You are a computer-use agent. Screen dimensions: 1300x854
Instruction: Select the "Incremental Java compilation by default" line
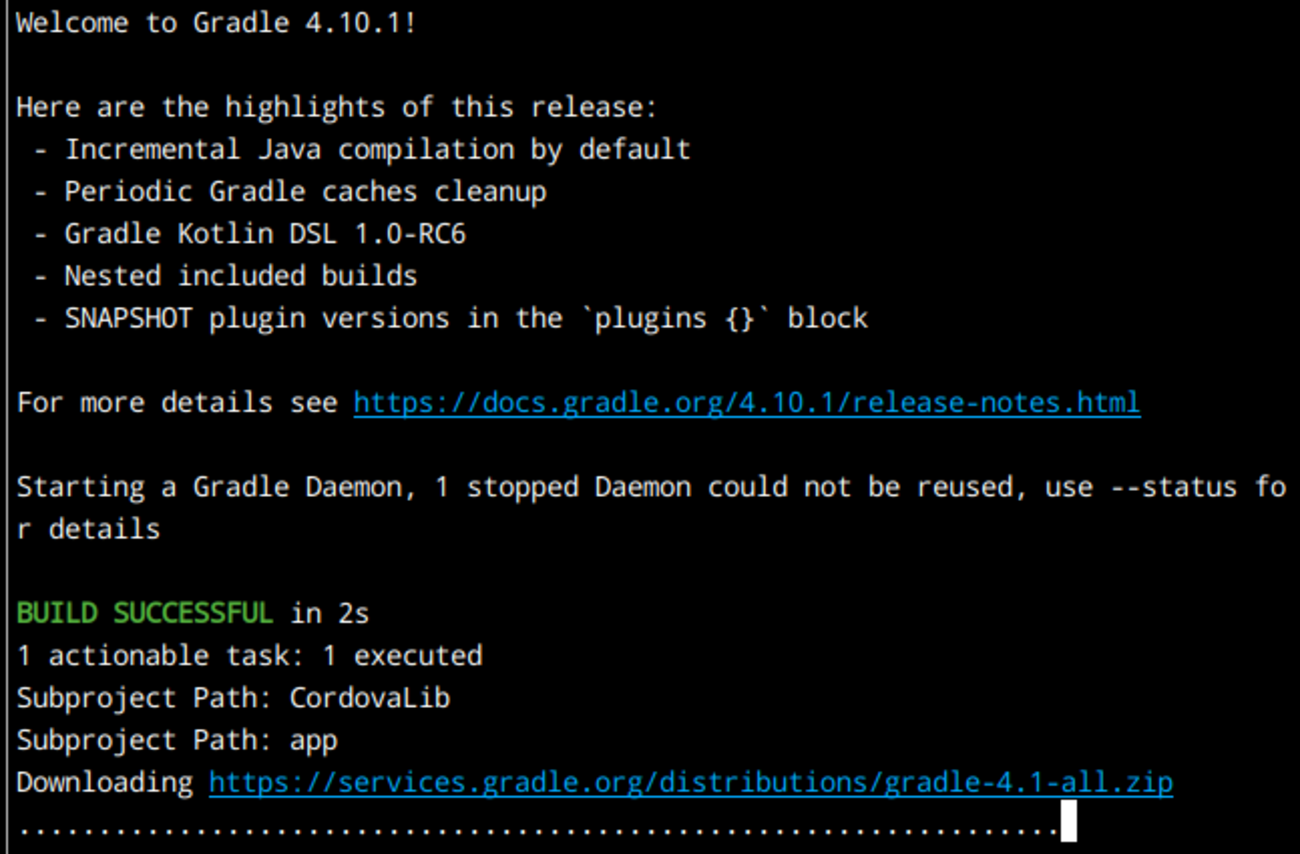coord(377,150)
